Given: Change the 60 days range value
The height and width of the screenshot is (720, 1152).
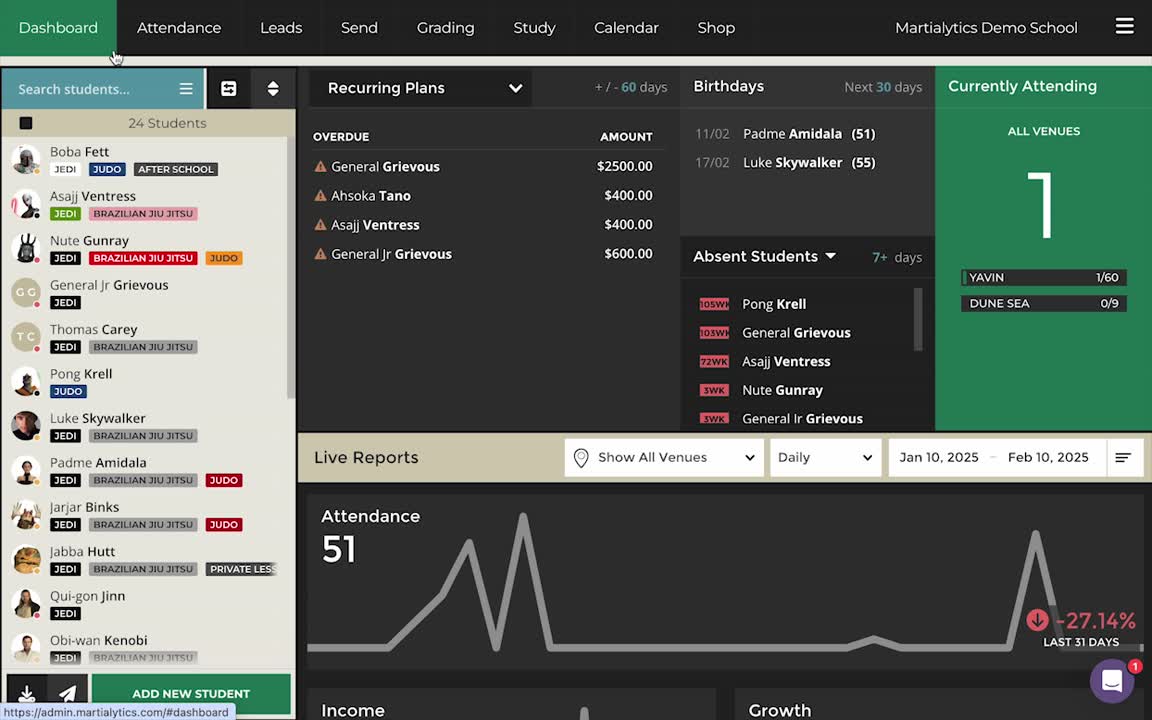Looking at the screenshot, I should click(x=629, y=87).
